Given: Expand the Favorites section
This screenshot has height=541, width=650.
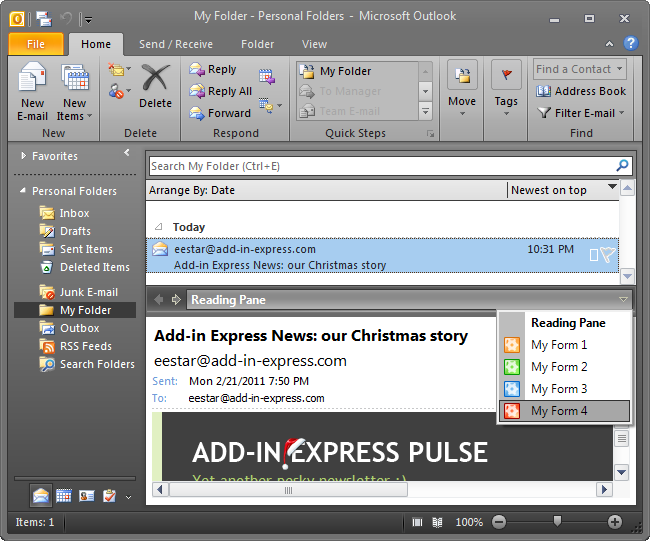Looking at the screenshot, I should tap(22, 156).
